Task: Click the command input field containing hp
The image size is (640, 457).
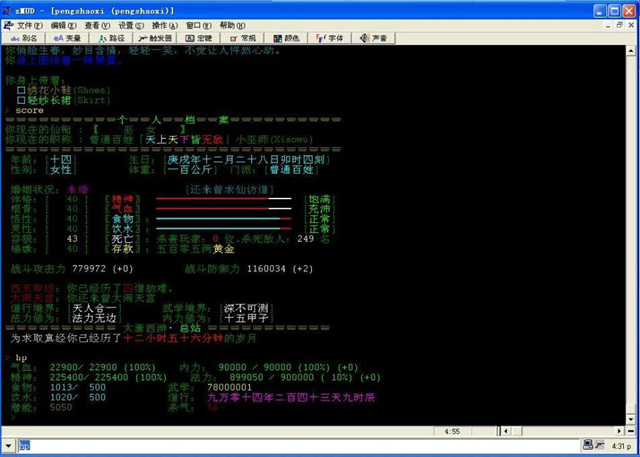Action: [299, 445]
